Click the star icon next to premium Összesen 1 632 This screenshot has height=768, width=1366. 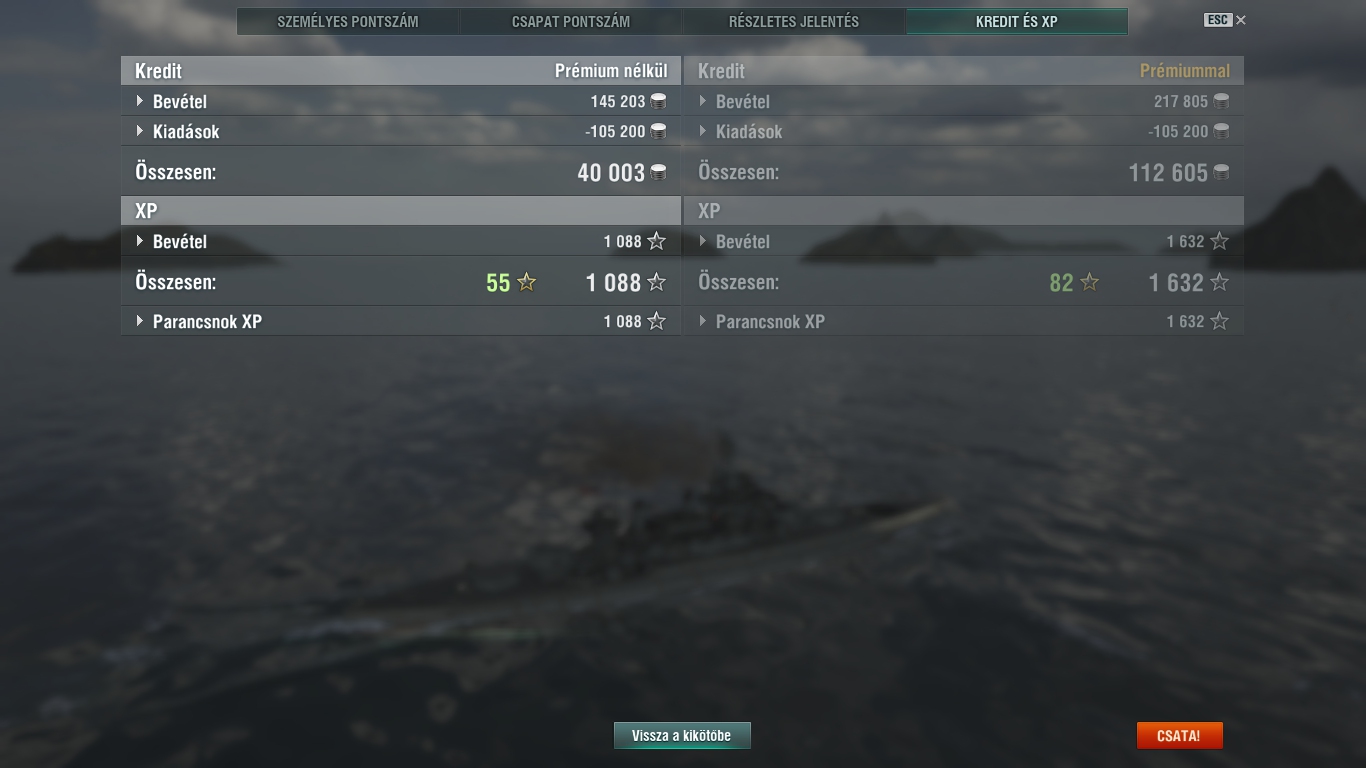tap(1219, 283)
